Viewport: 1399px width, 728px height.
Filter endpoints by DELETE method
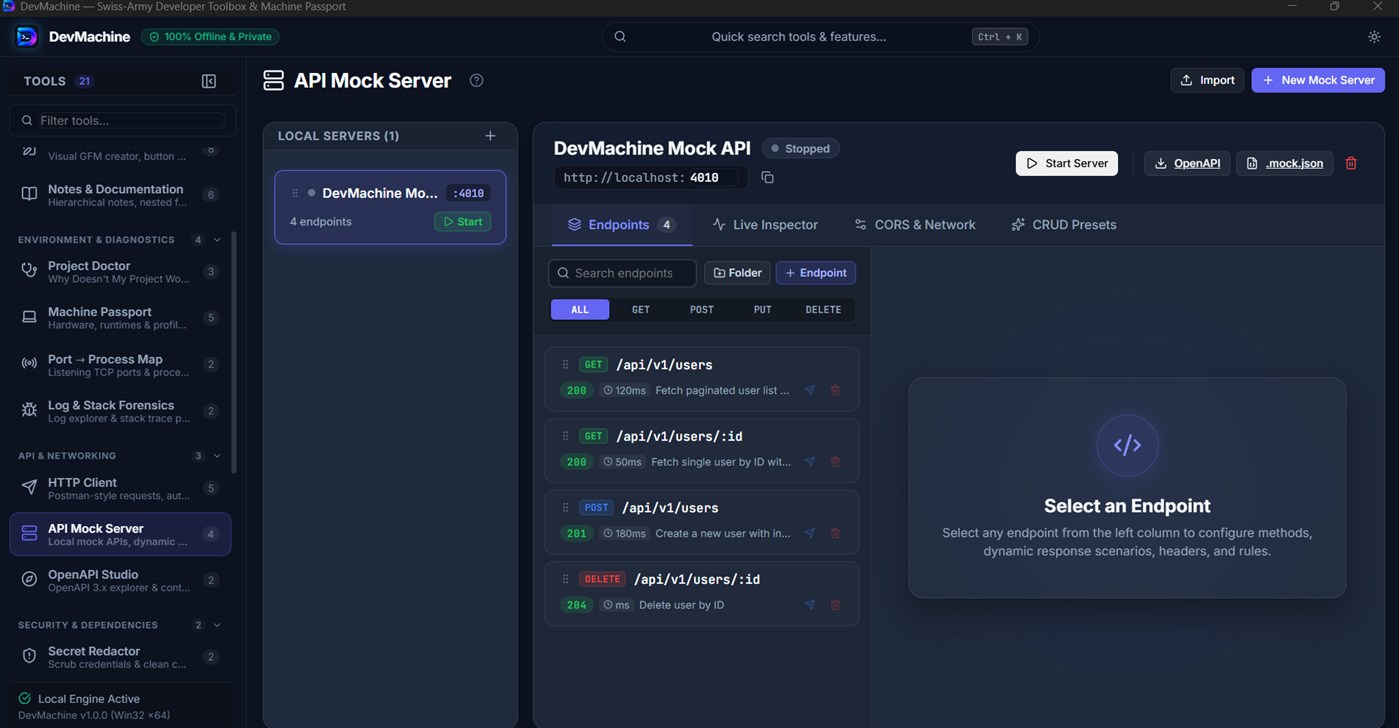pos(823,310)
